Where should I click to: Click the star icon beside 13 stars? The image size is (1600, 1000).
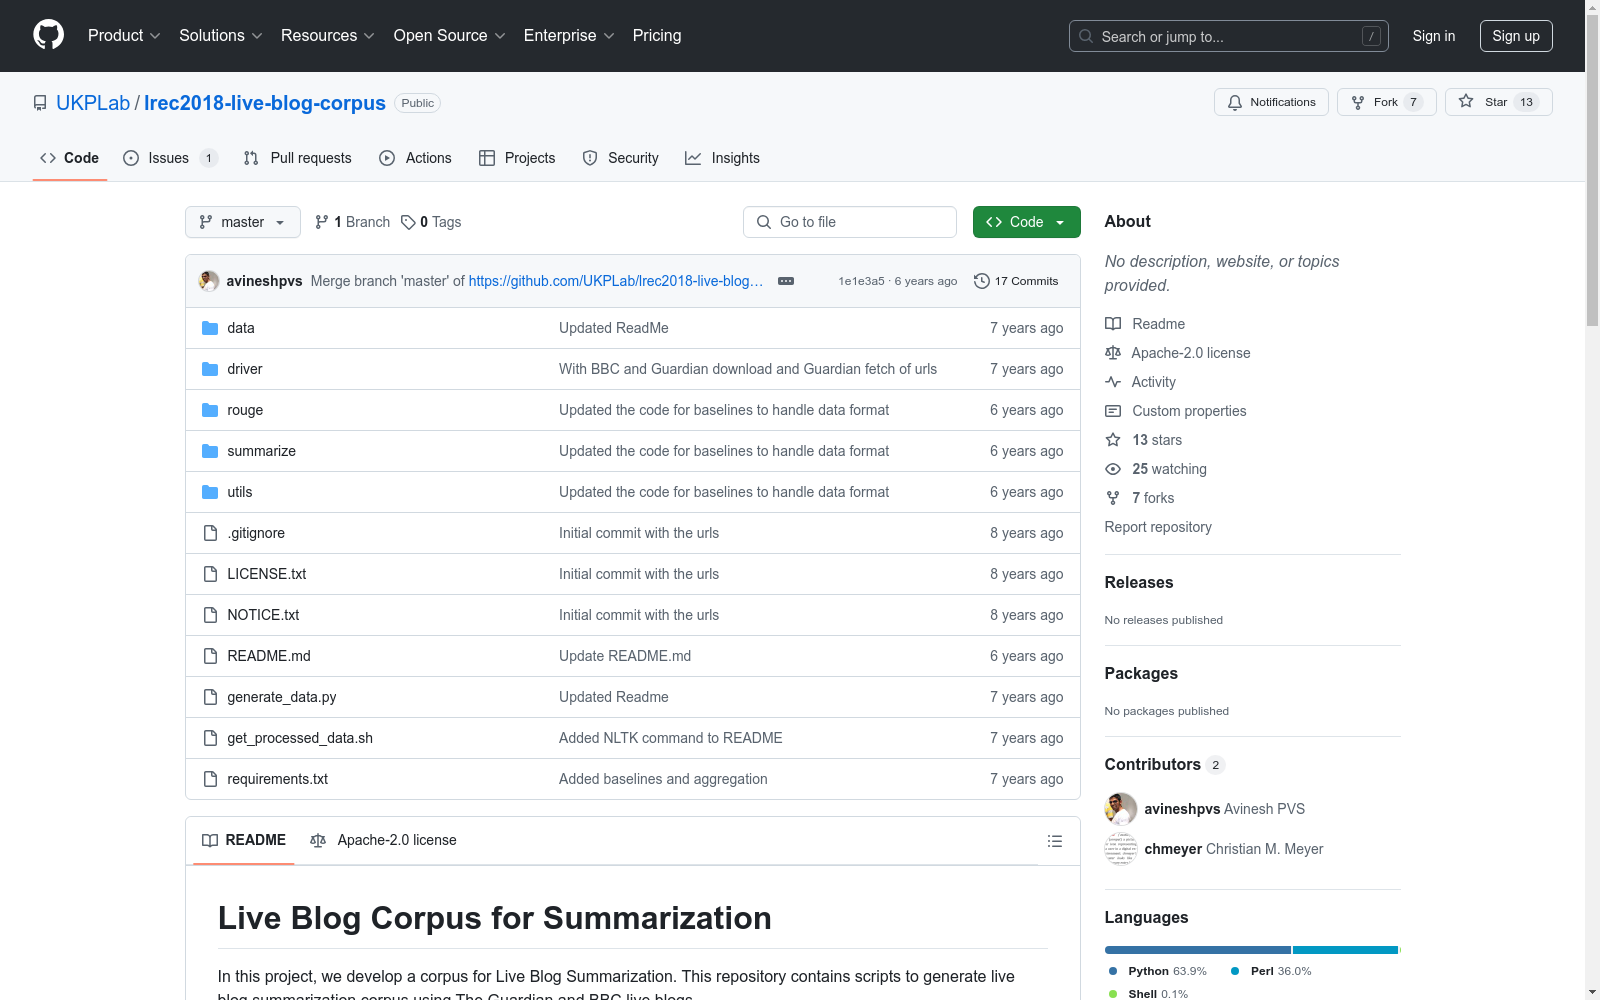[x=1113, y=440]
